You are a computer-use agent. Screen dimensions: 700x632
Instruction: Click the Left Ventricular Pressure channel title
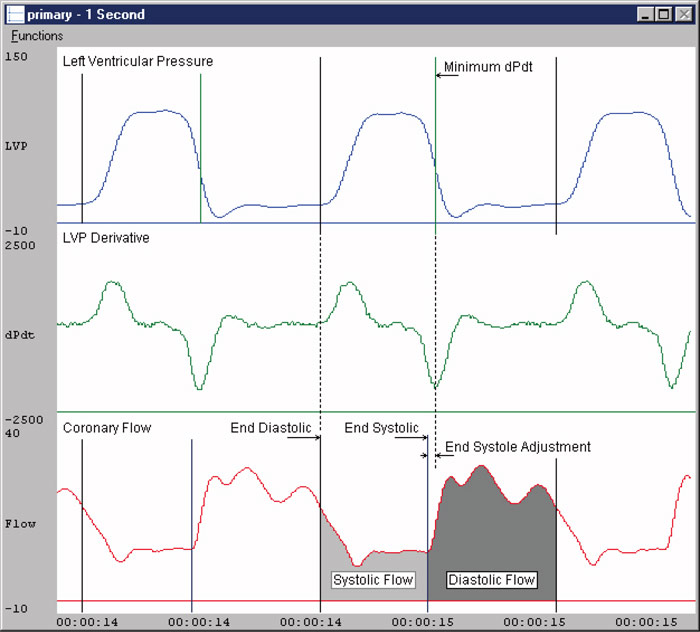[138, 62]
